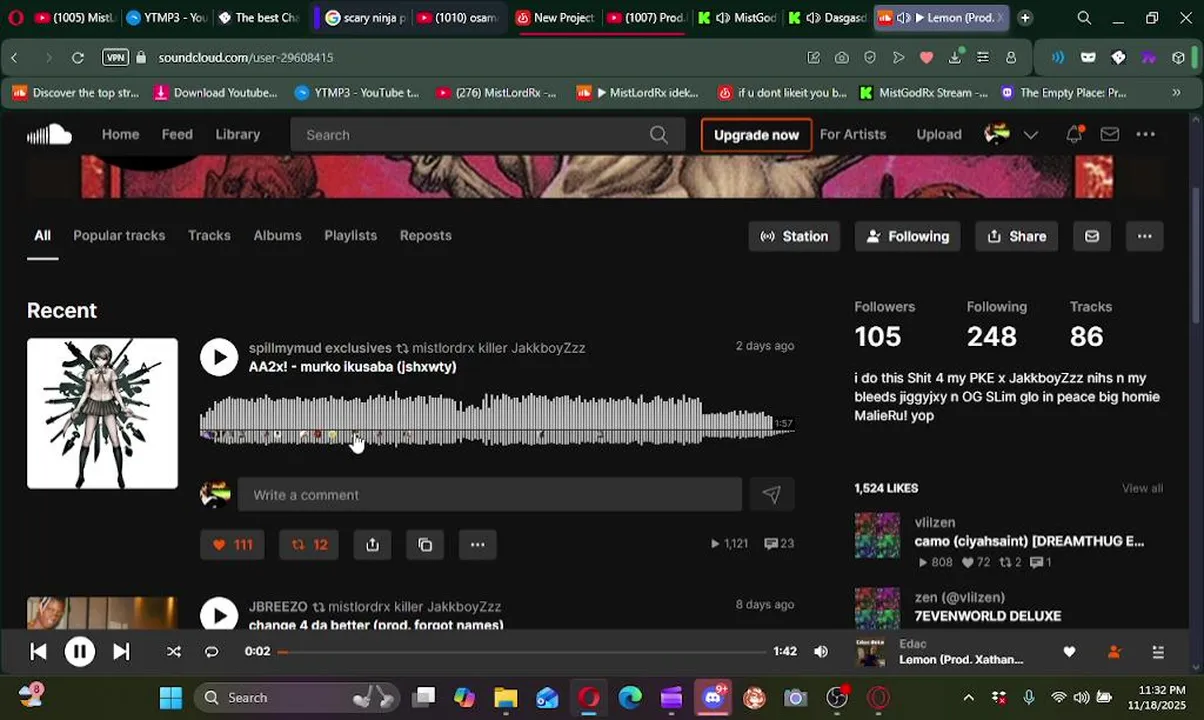Share the AA2x! track
The width and height of the screenshot is (1204, 720).
click(372, 544)
